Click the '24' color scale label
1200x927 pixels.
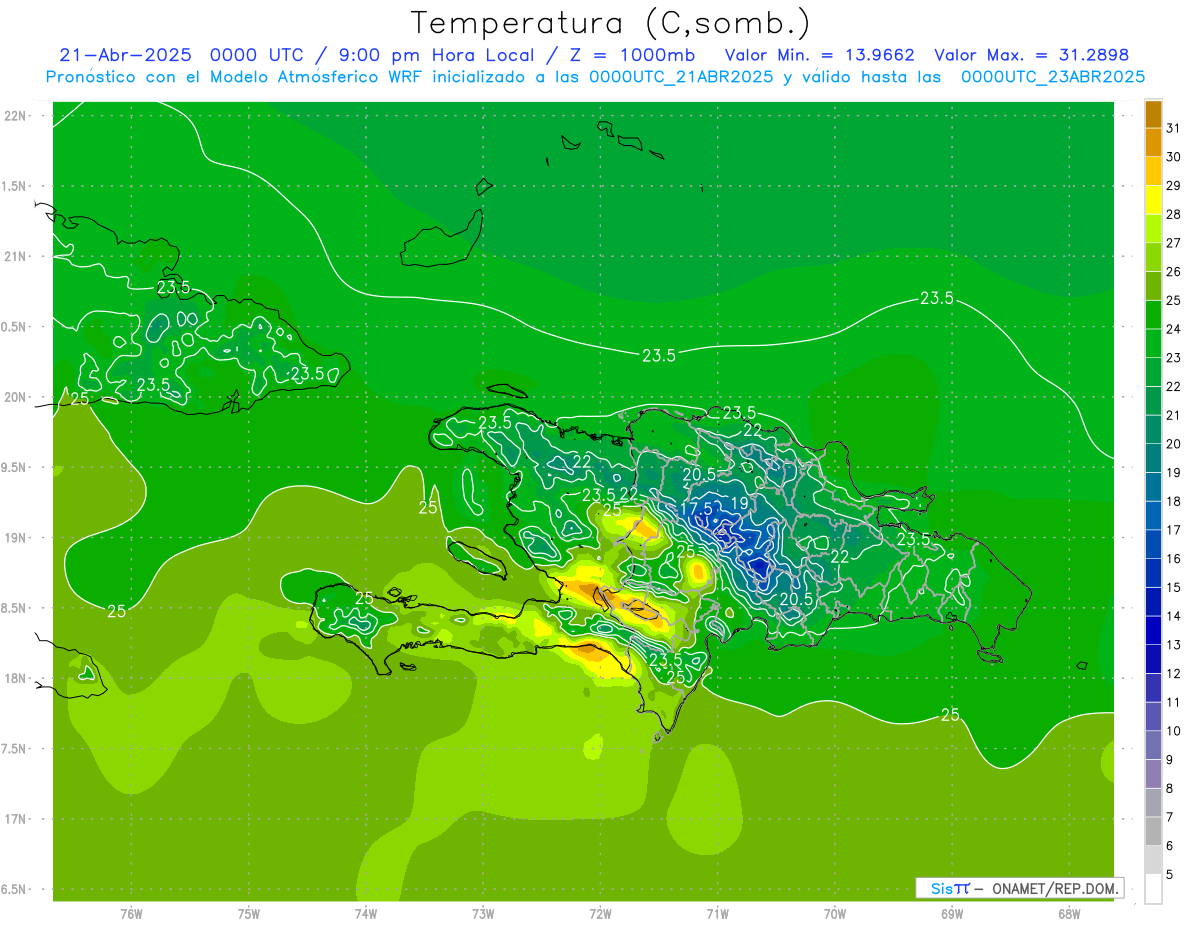(x=1173, y=329)
